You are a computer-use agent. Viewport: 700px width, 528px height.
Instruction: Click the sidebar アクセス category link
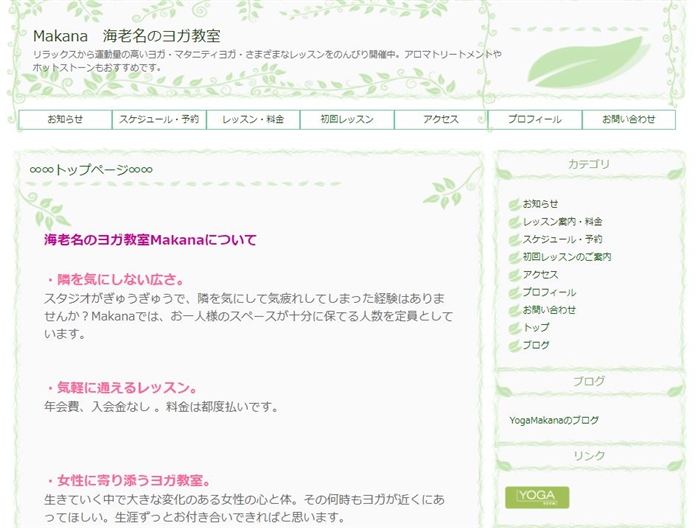click(540, 274)
